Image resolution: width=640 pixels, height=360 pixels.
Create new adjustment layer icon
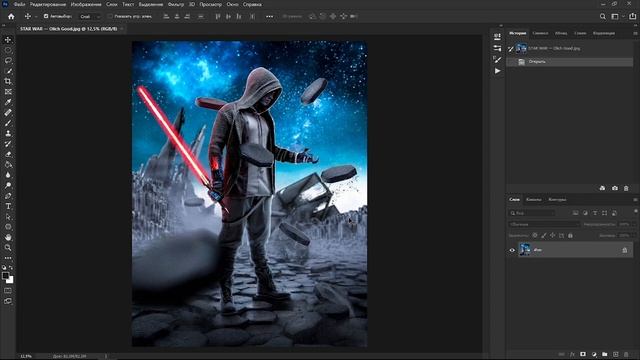594,354
